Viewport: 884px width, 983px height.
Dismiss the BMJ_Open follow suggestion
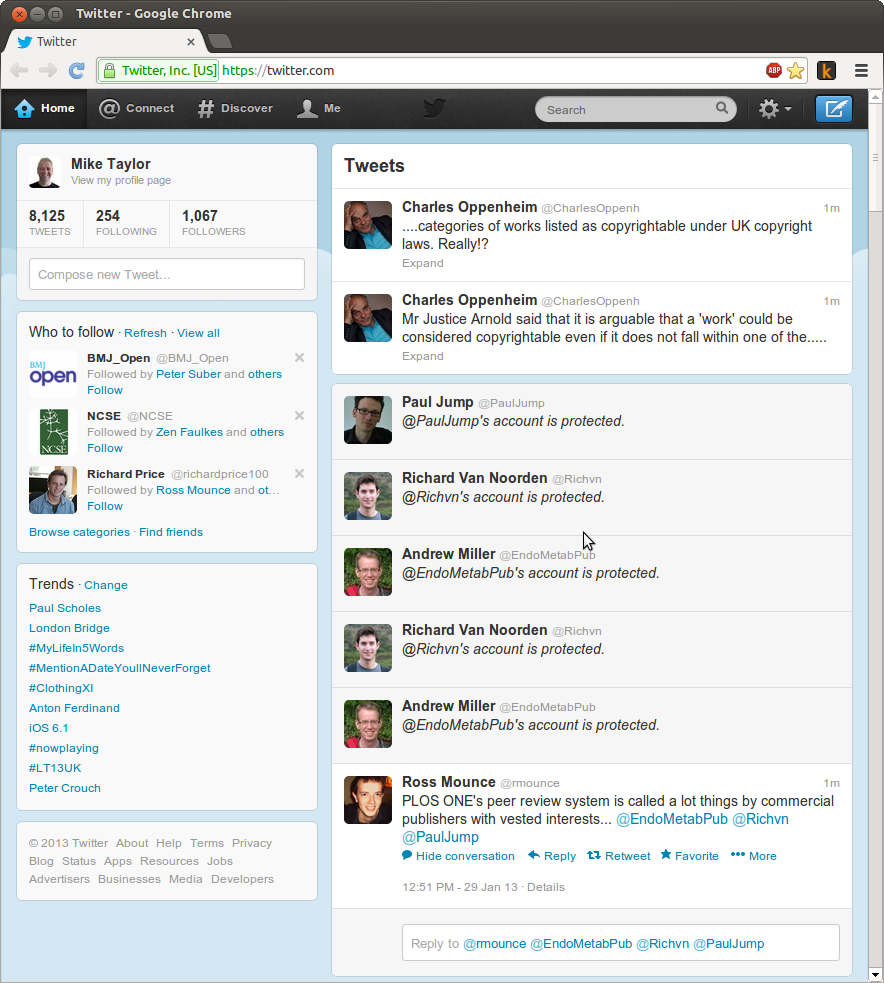tap(300, 357)
